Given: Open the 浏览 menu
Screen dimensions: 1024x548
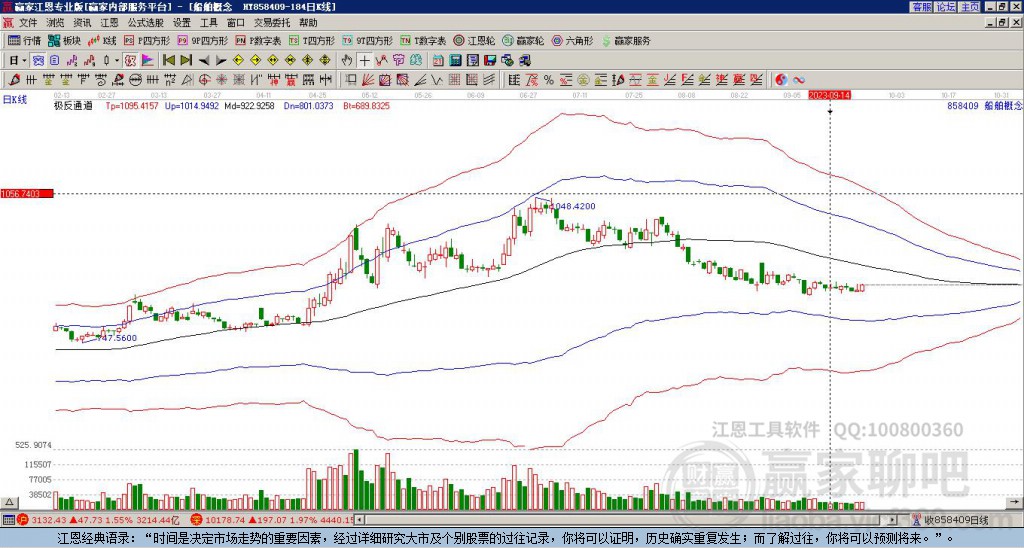Looking at the screenshot, I should click(x=56, y=23).
